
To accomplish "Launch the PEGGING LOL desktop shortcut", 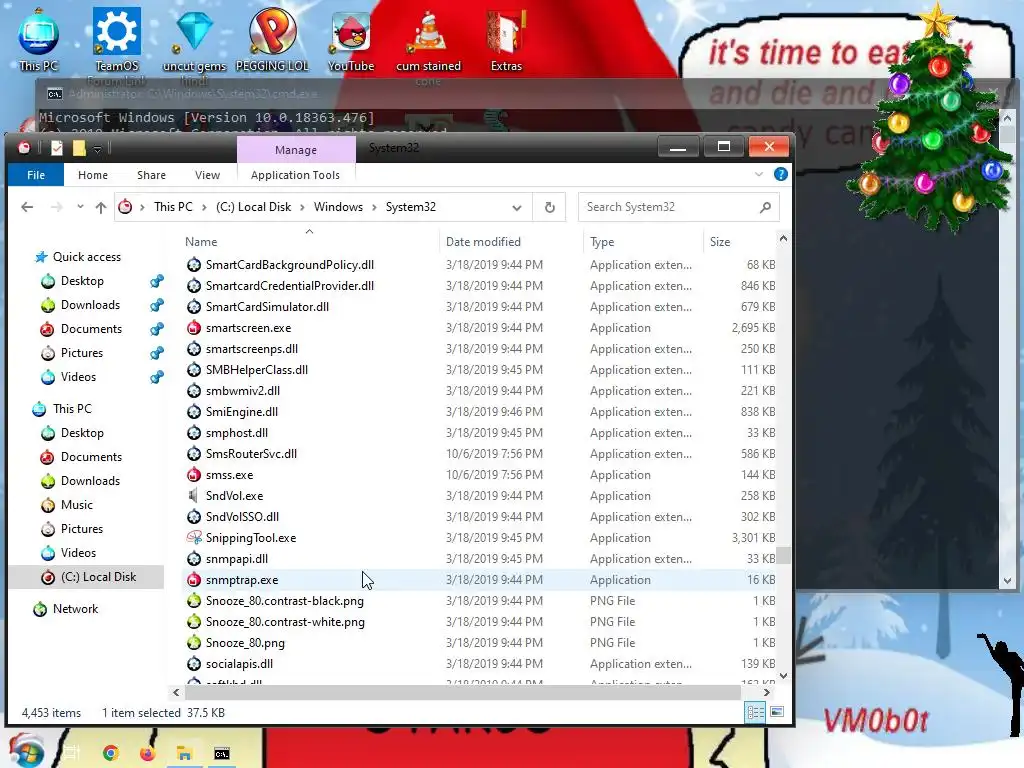I will pyautogui.click(x=272, y=39).
